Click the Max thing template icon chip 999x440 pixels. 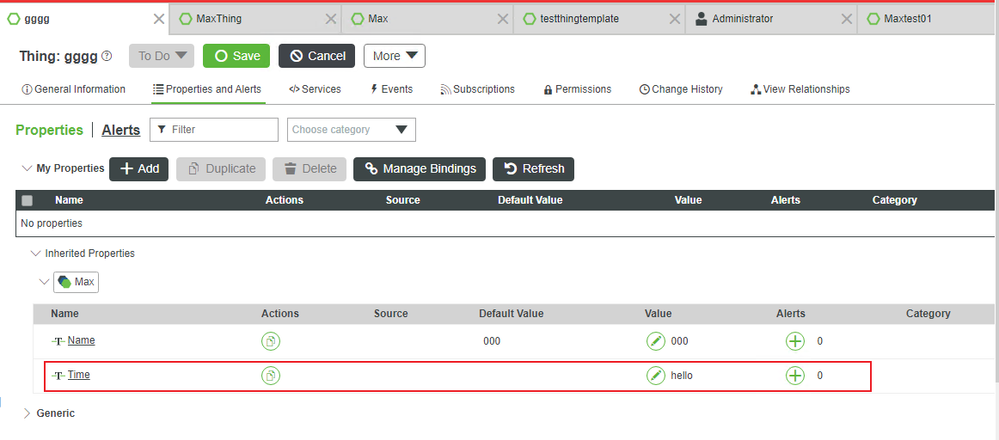click(x=76, y=282)
